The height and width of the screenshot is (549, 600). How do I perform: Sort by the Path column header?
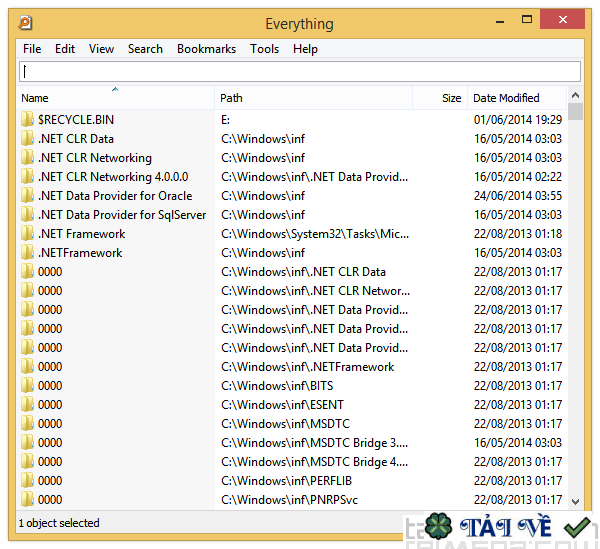(313, 98)
